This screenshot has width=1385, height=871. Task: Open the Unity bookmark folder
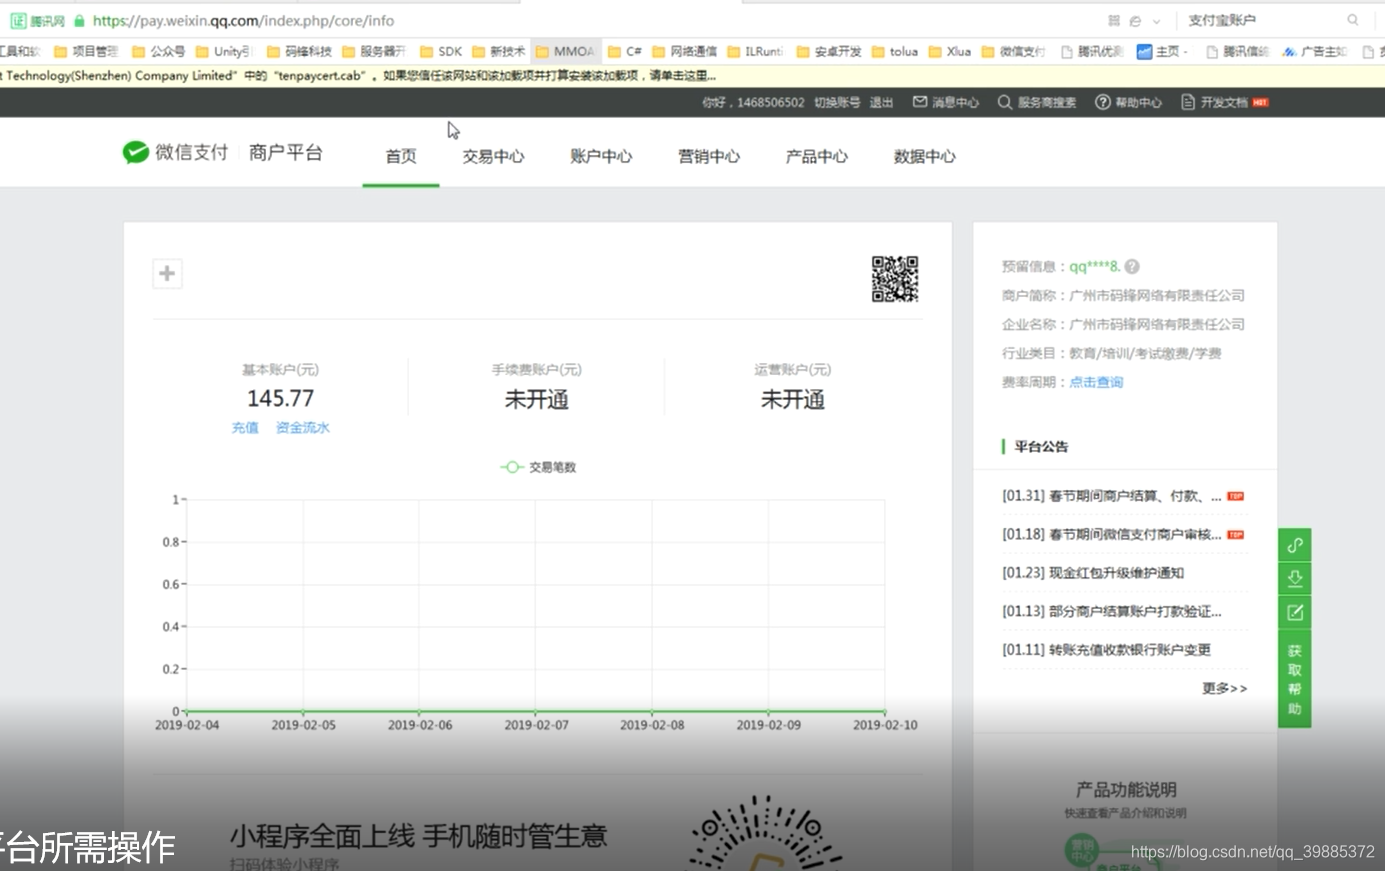[223, 51]
